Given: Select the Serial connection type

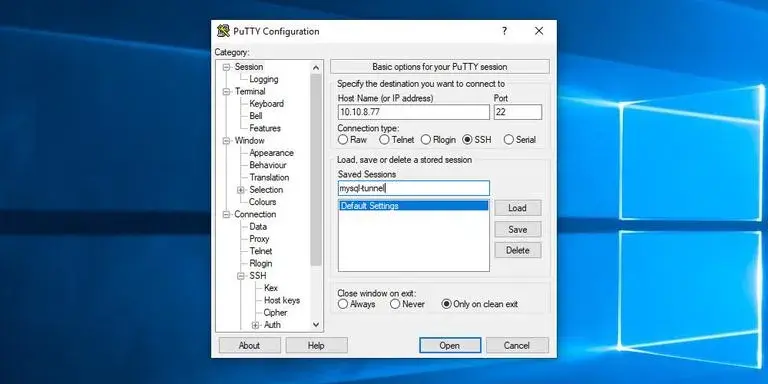Looking at the screenshot, I should 509,140.
